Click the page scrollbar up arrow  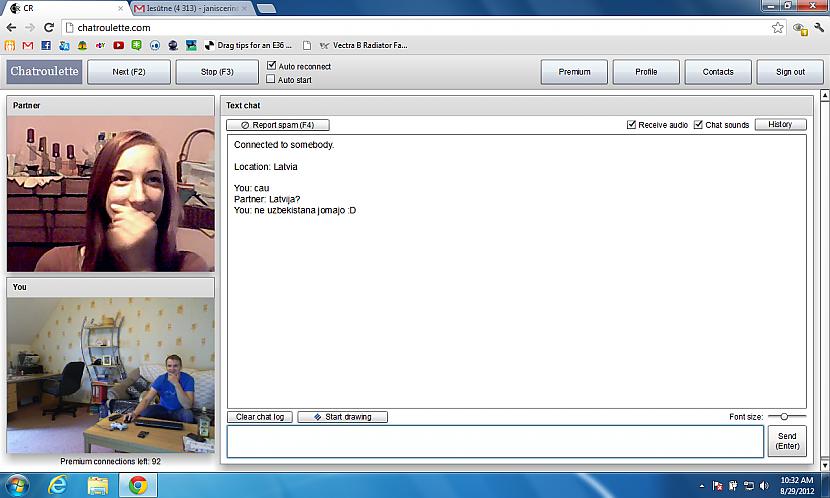[x=825, y=95]
